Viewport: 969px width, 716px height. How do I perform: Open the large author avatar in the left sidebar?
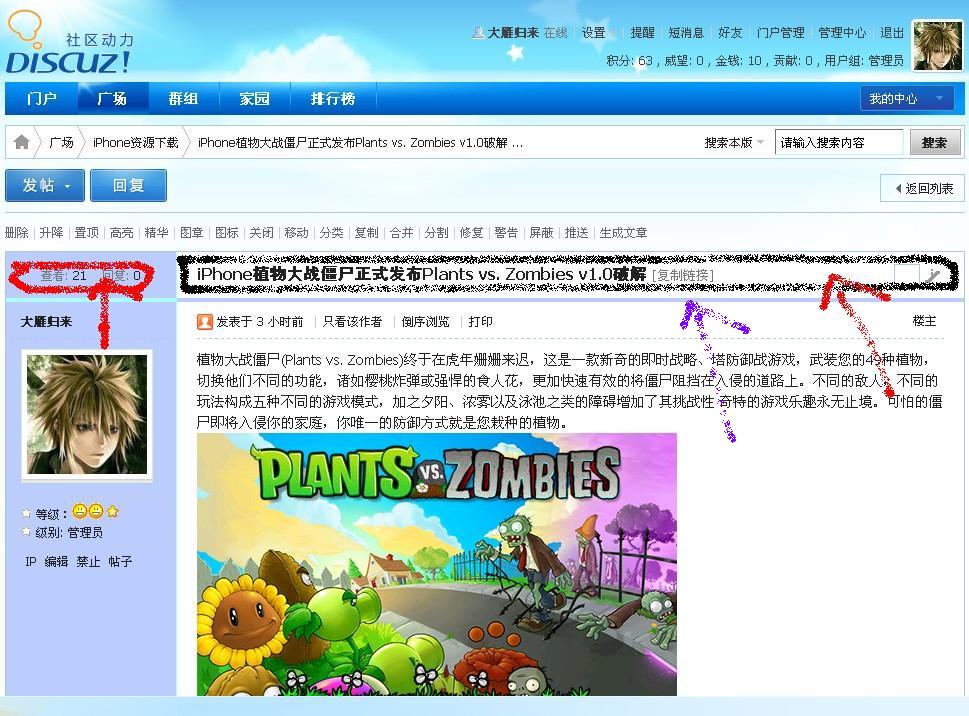click(87, 415)
